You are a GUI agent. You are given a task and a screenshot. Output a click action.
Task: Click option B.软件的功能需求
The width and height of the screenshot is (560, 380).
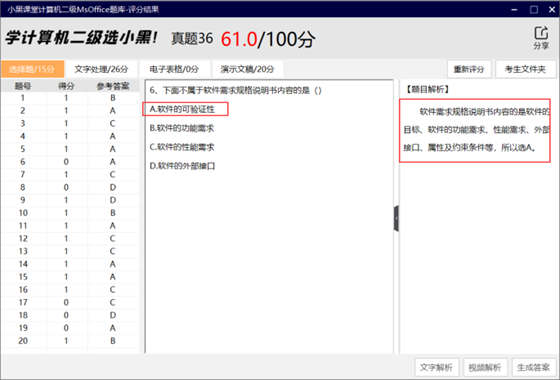coord(181,128)
